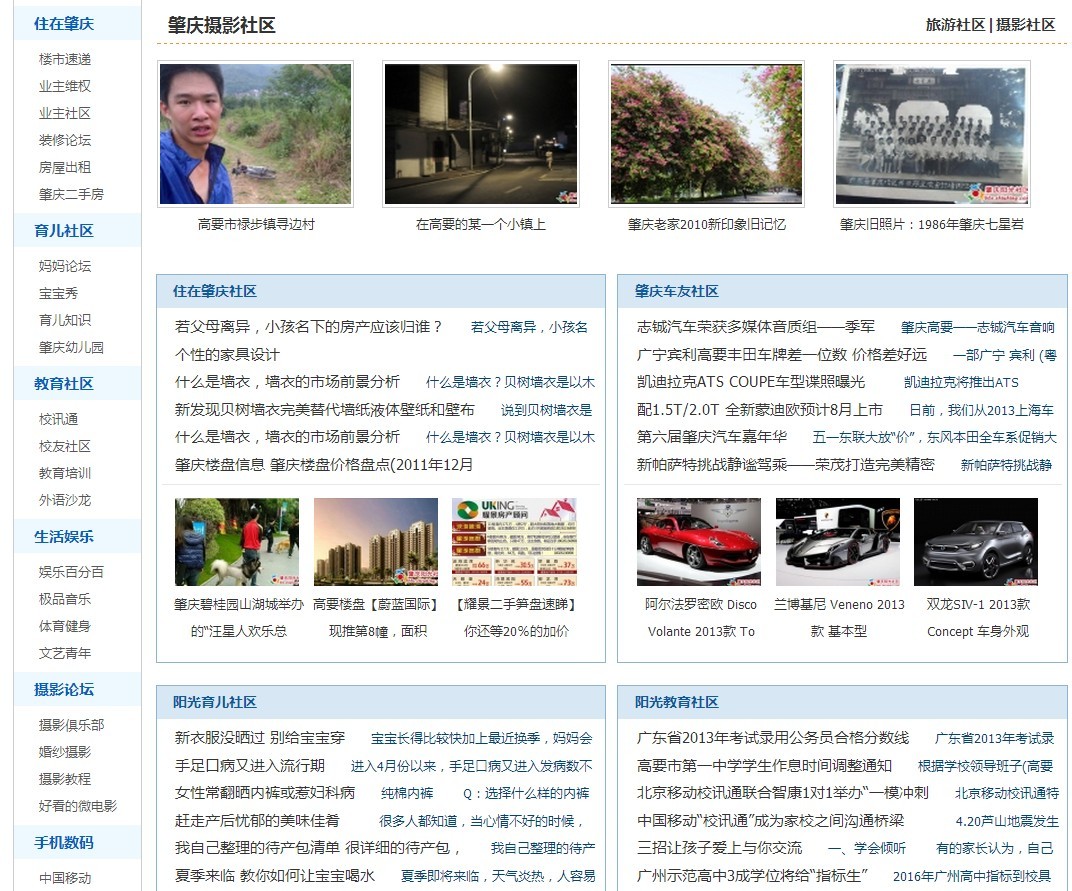Open 碧桂园山湖城 dog event thumbnail
This screenshot has width=1072, height=891.
(237, 542)
